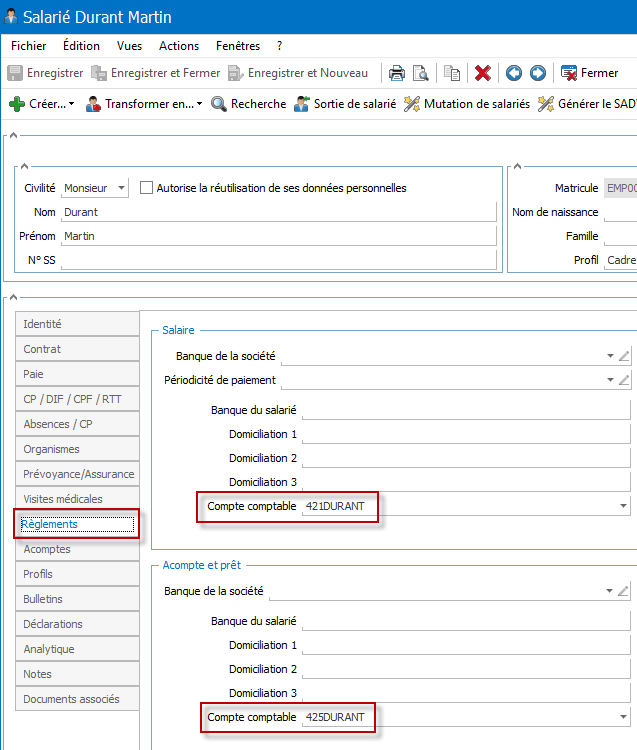Click the duplicate record icon

pos(452,73)
